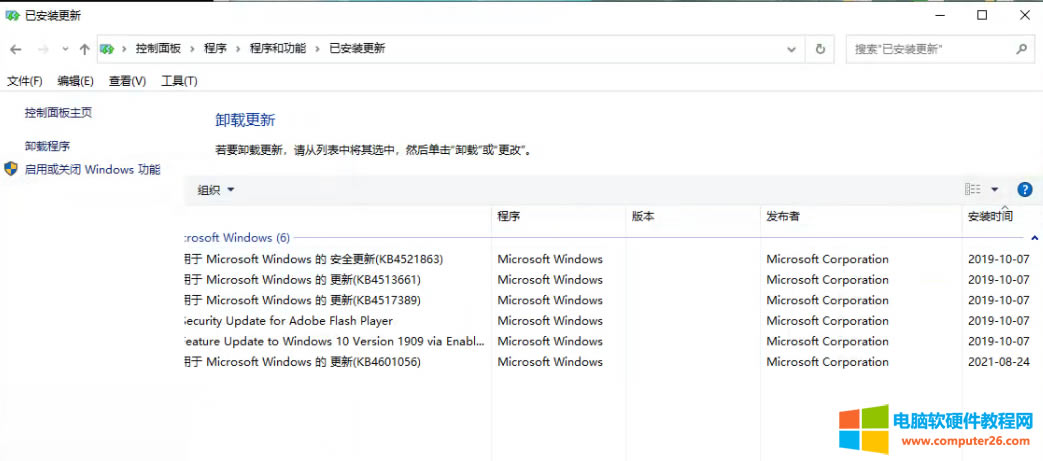
Task: Select the update KB4601056
Action: (303, 363)
